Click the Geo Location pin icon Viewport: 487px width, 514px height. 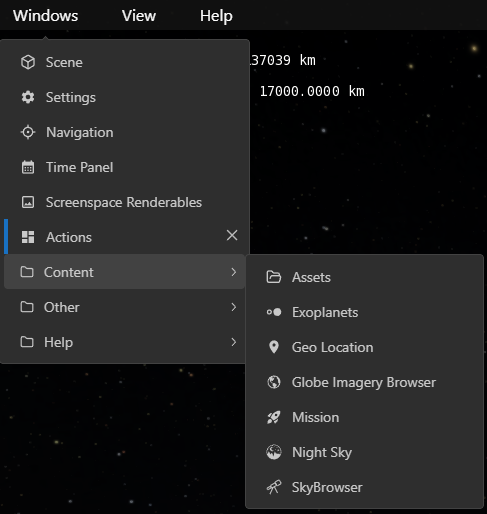coord(274,347)
